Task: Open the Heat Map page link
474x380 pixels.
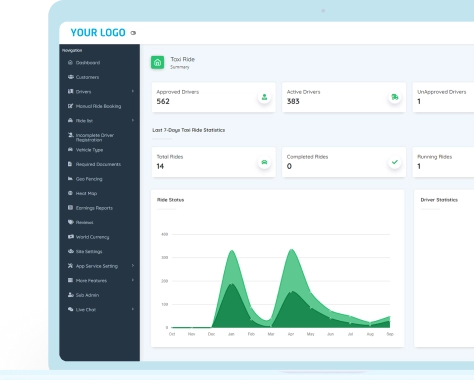Action: pos(86,193)
